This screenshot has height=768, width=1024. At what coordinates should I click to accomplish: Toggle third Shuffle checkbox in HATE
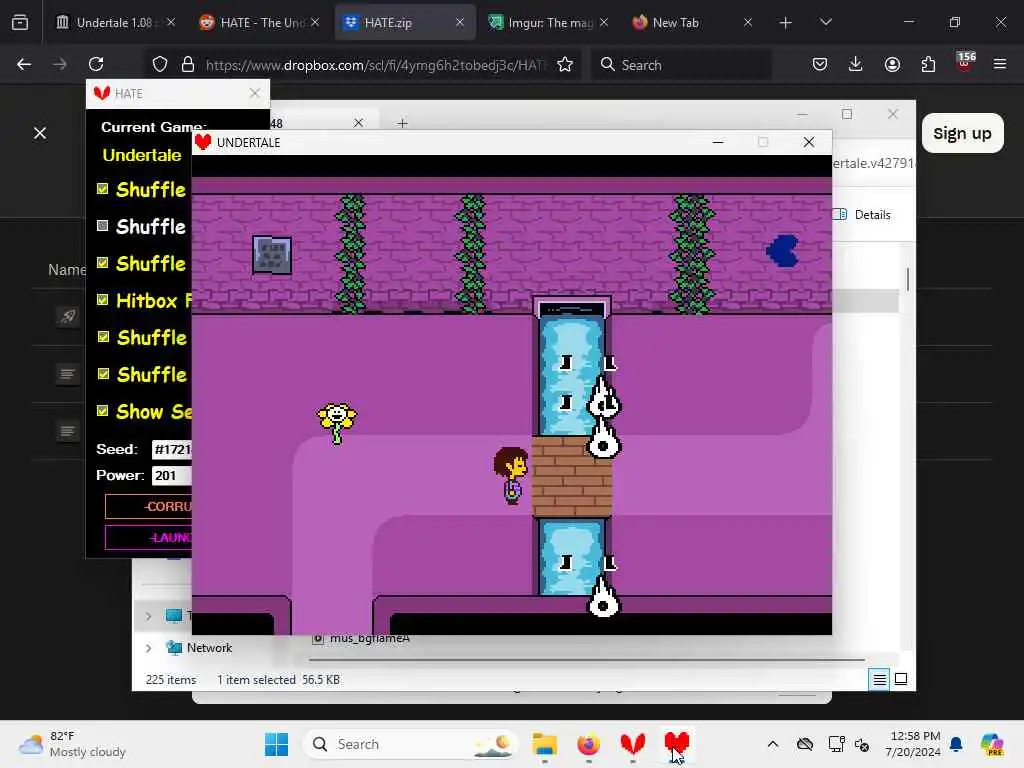coord(103,263)
